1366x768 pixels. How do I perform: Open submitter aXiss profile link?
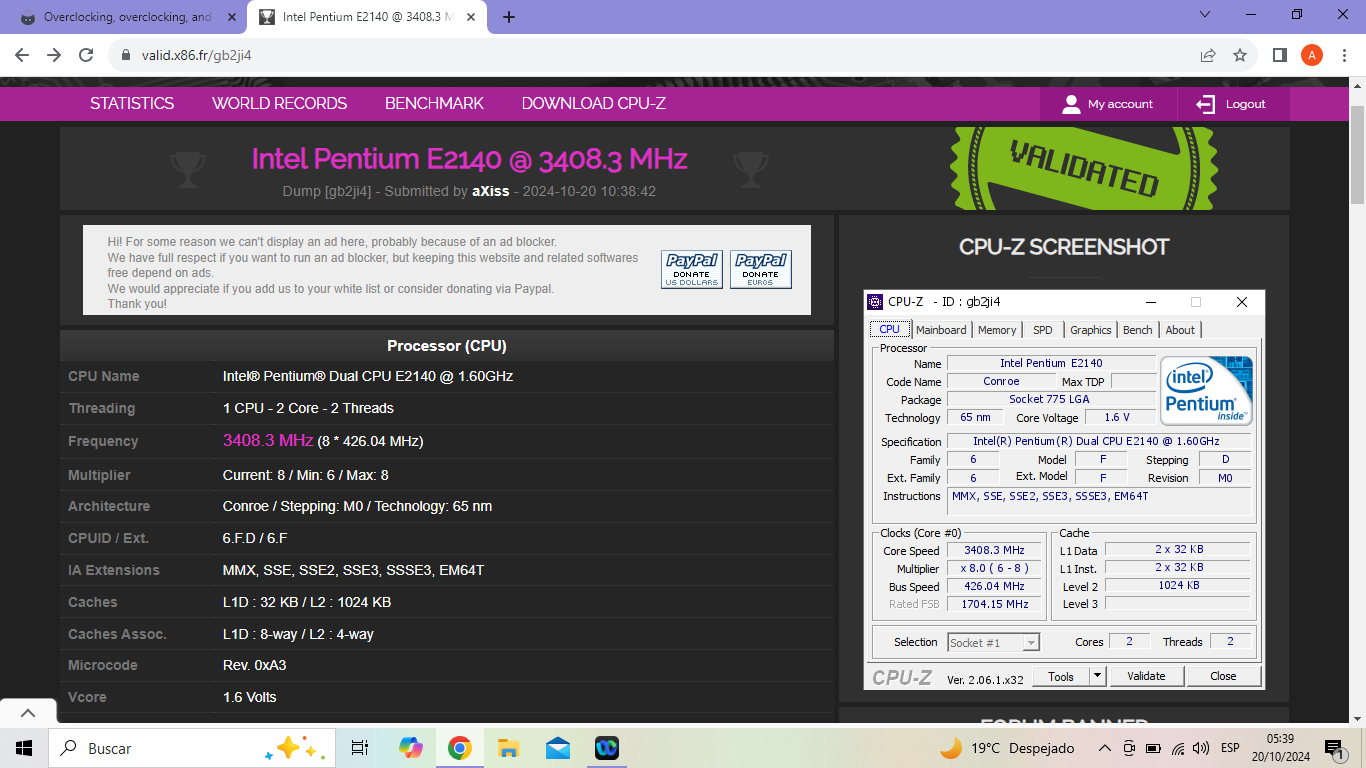click(490, 191)
